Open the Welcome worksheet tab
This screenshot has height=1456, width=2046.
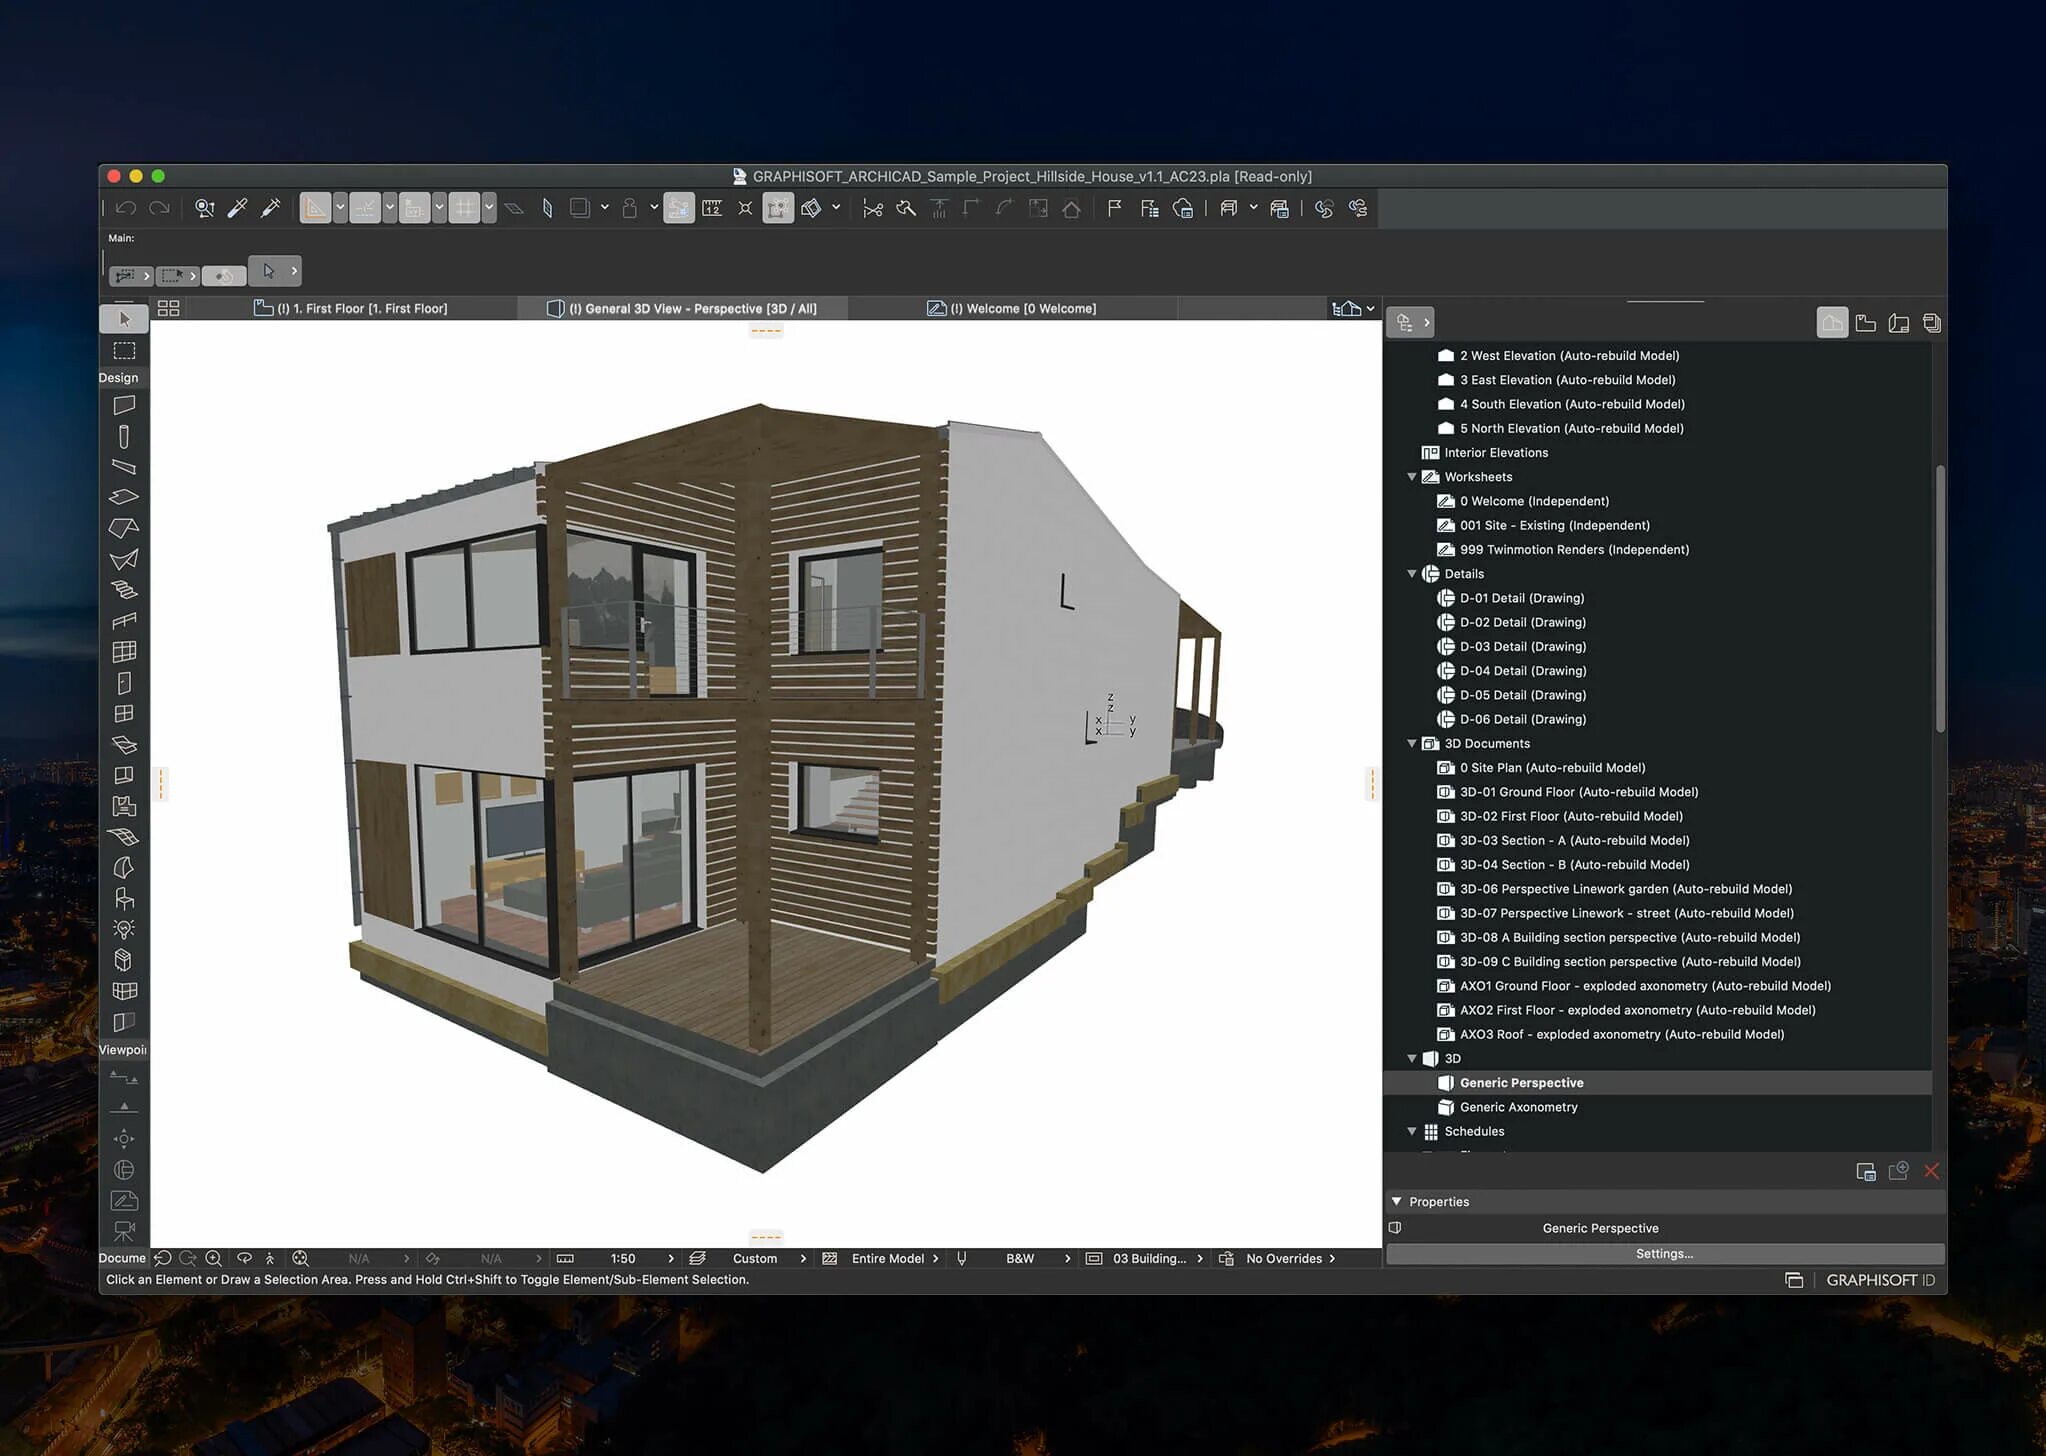click(1012, 308)
